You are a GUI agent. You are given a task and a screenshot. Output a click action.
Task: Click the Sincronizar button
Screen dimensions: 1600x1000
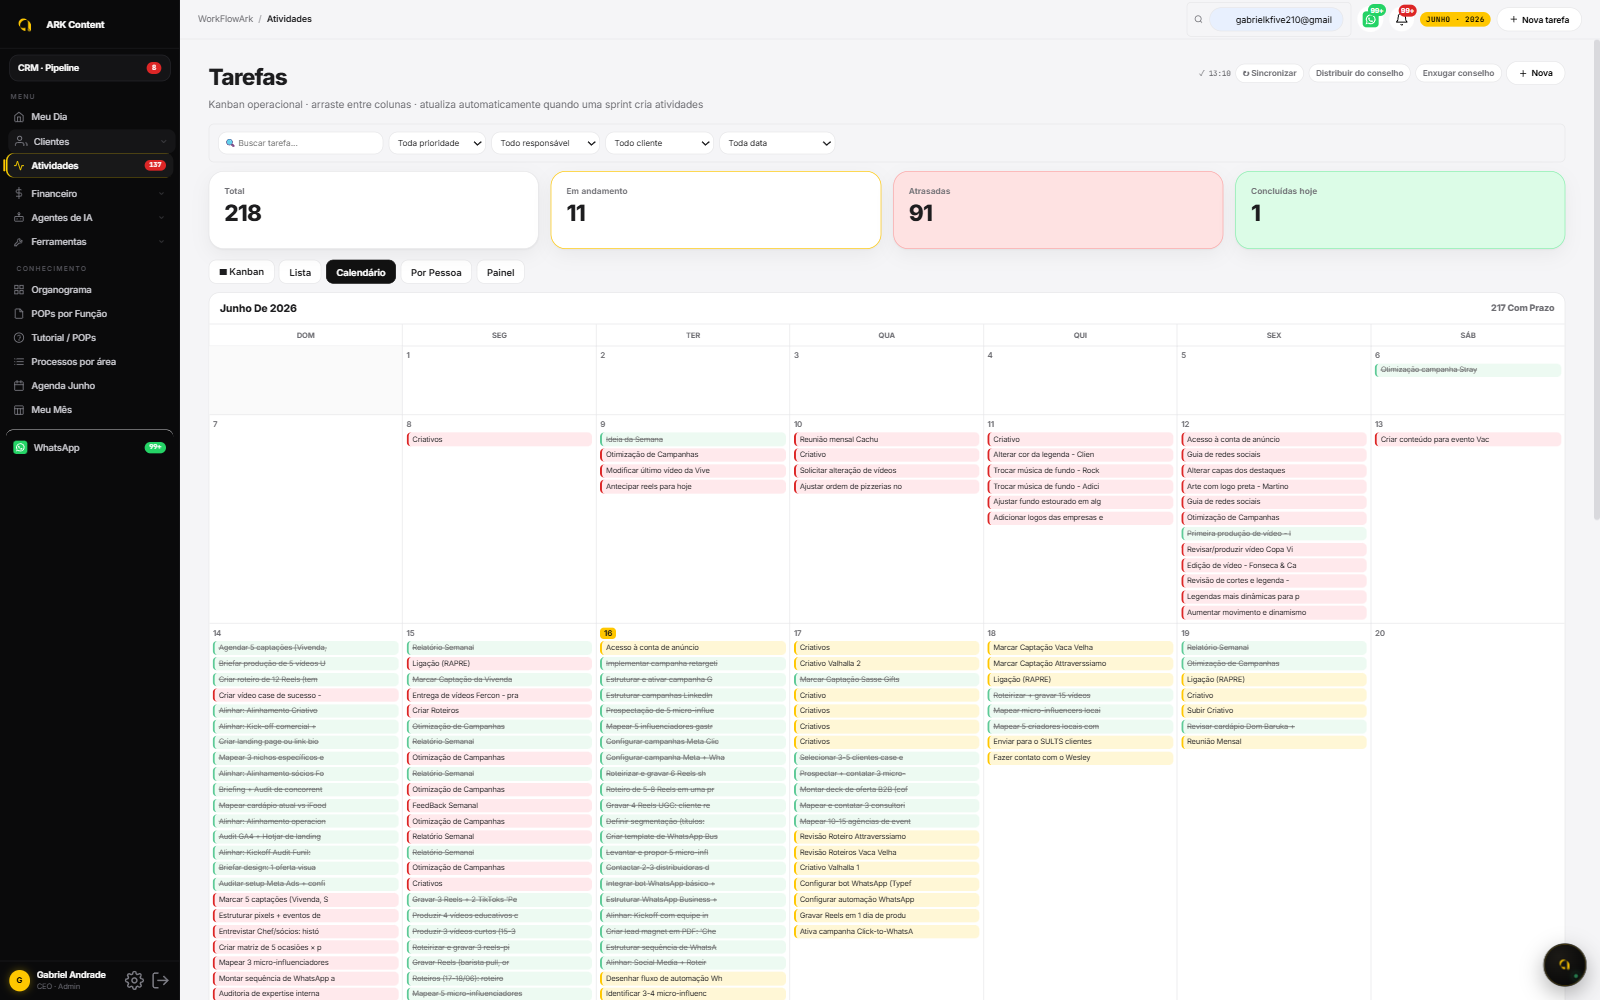(1270, 73)
